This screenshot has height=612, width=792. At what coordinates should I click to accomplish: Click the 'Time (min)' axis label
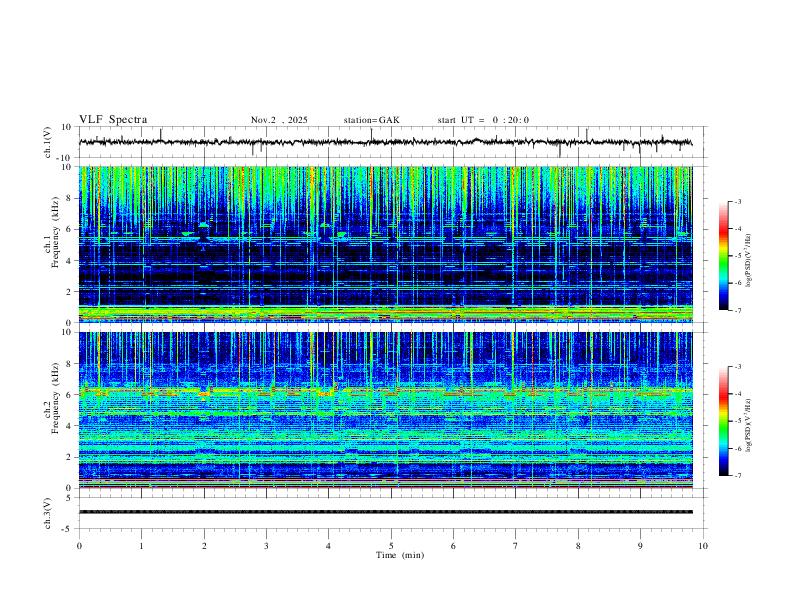point(400,555)
